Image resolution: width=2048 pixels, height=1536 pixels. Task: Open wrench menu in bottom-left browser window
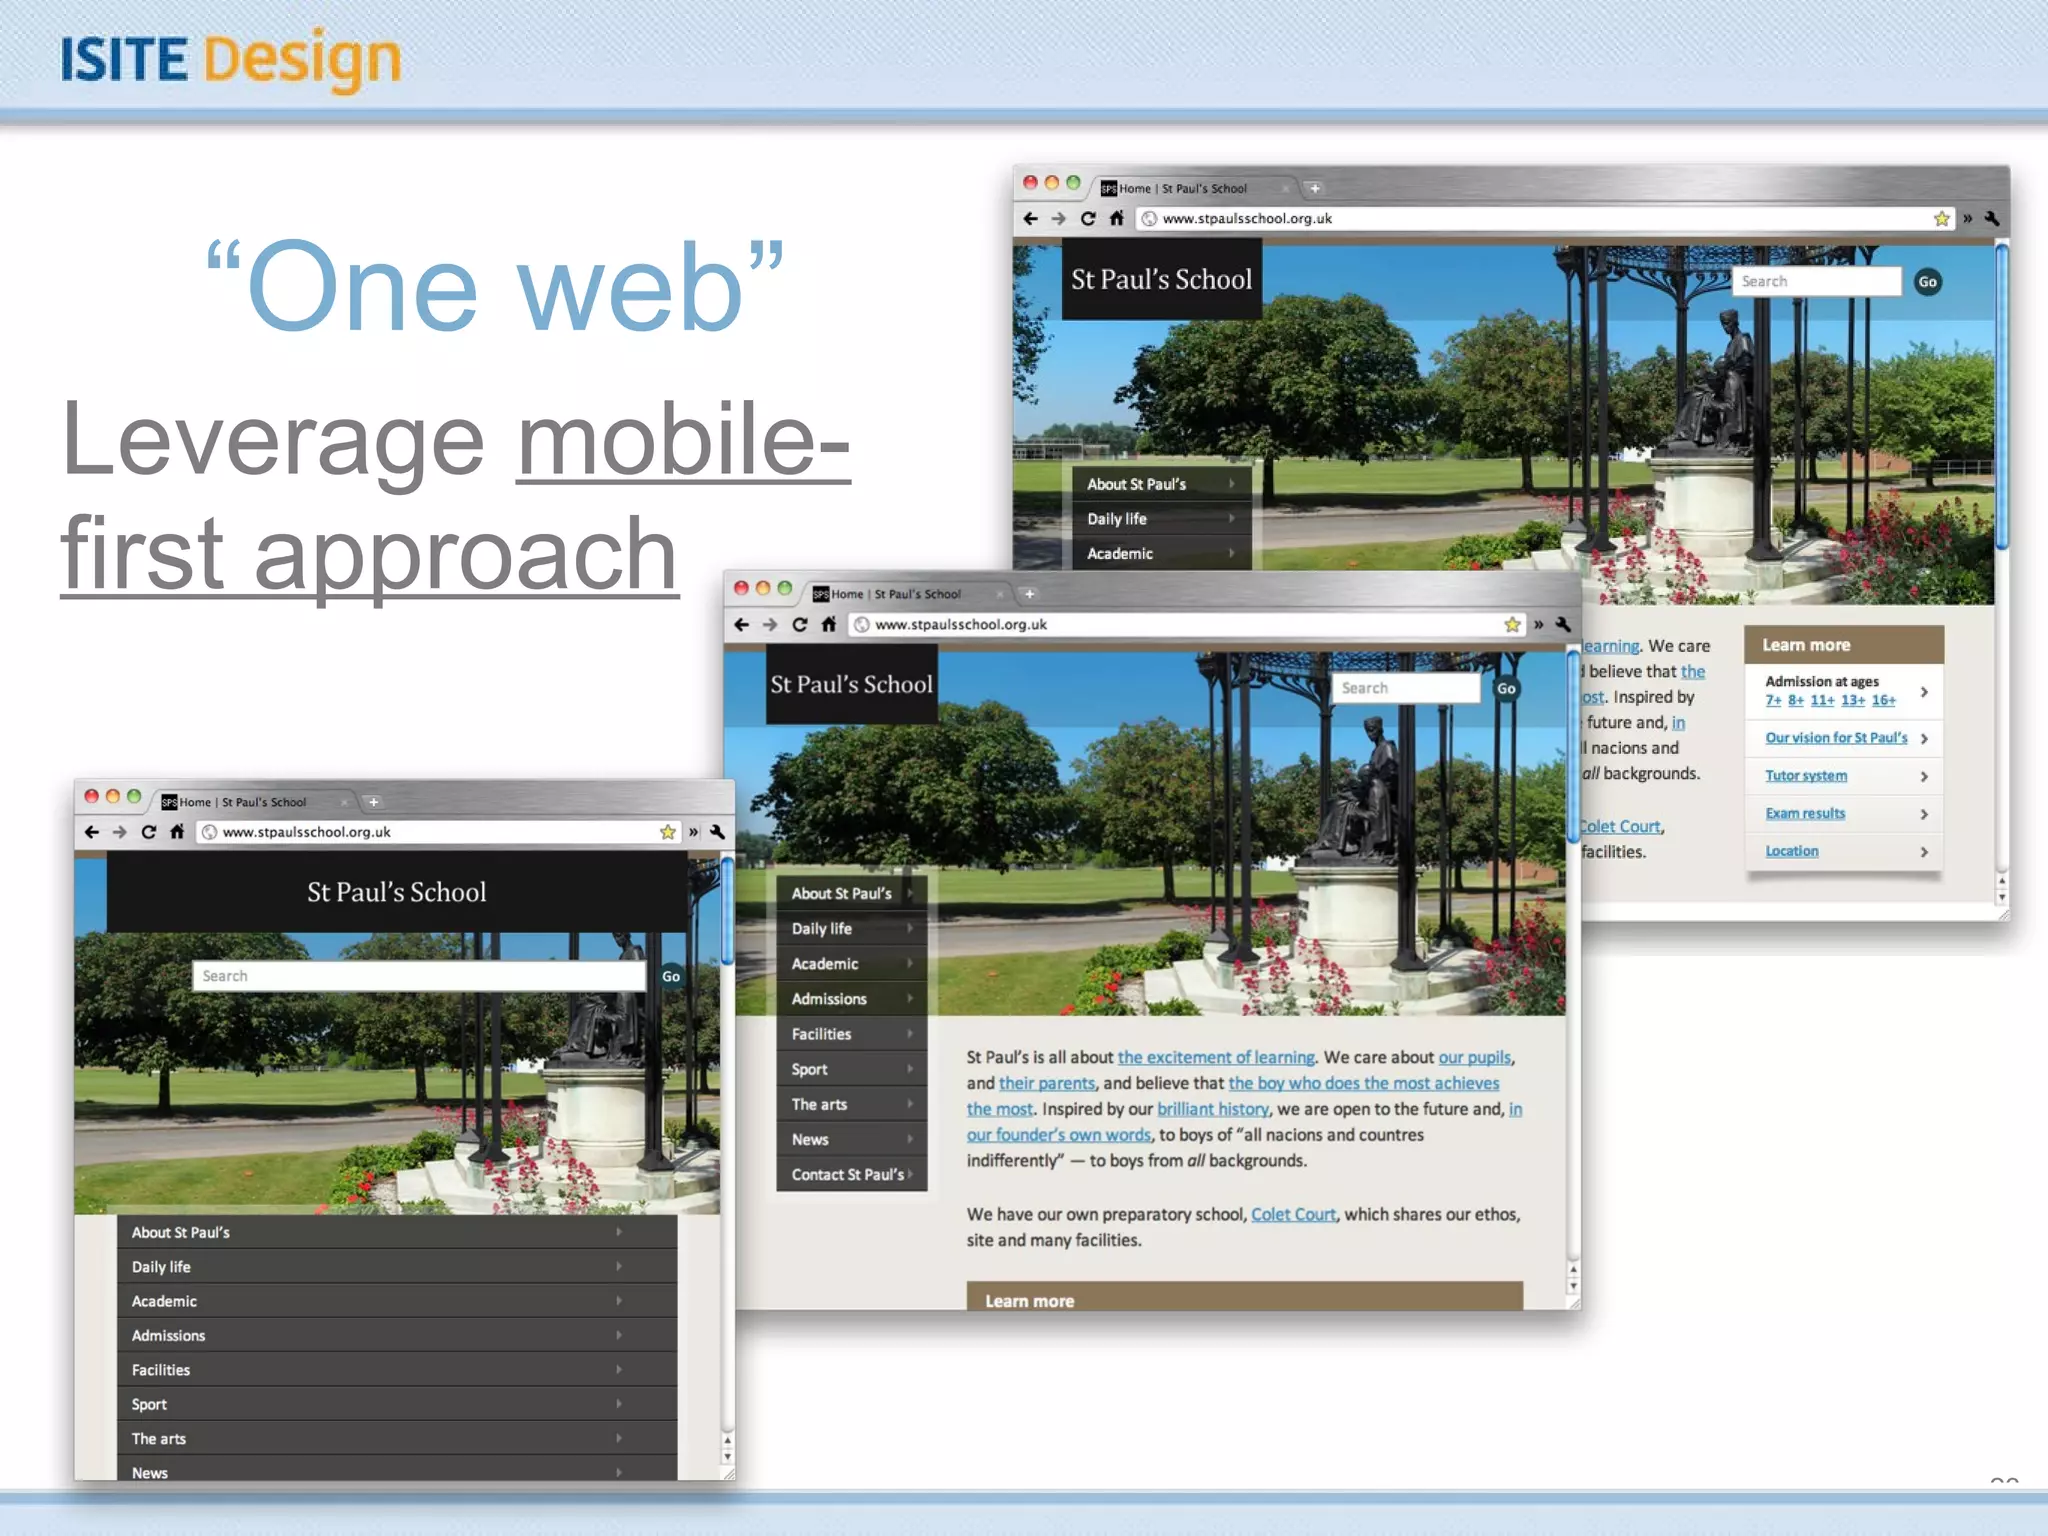coord(717,832)
